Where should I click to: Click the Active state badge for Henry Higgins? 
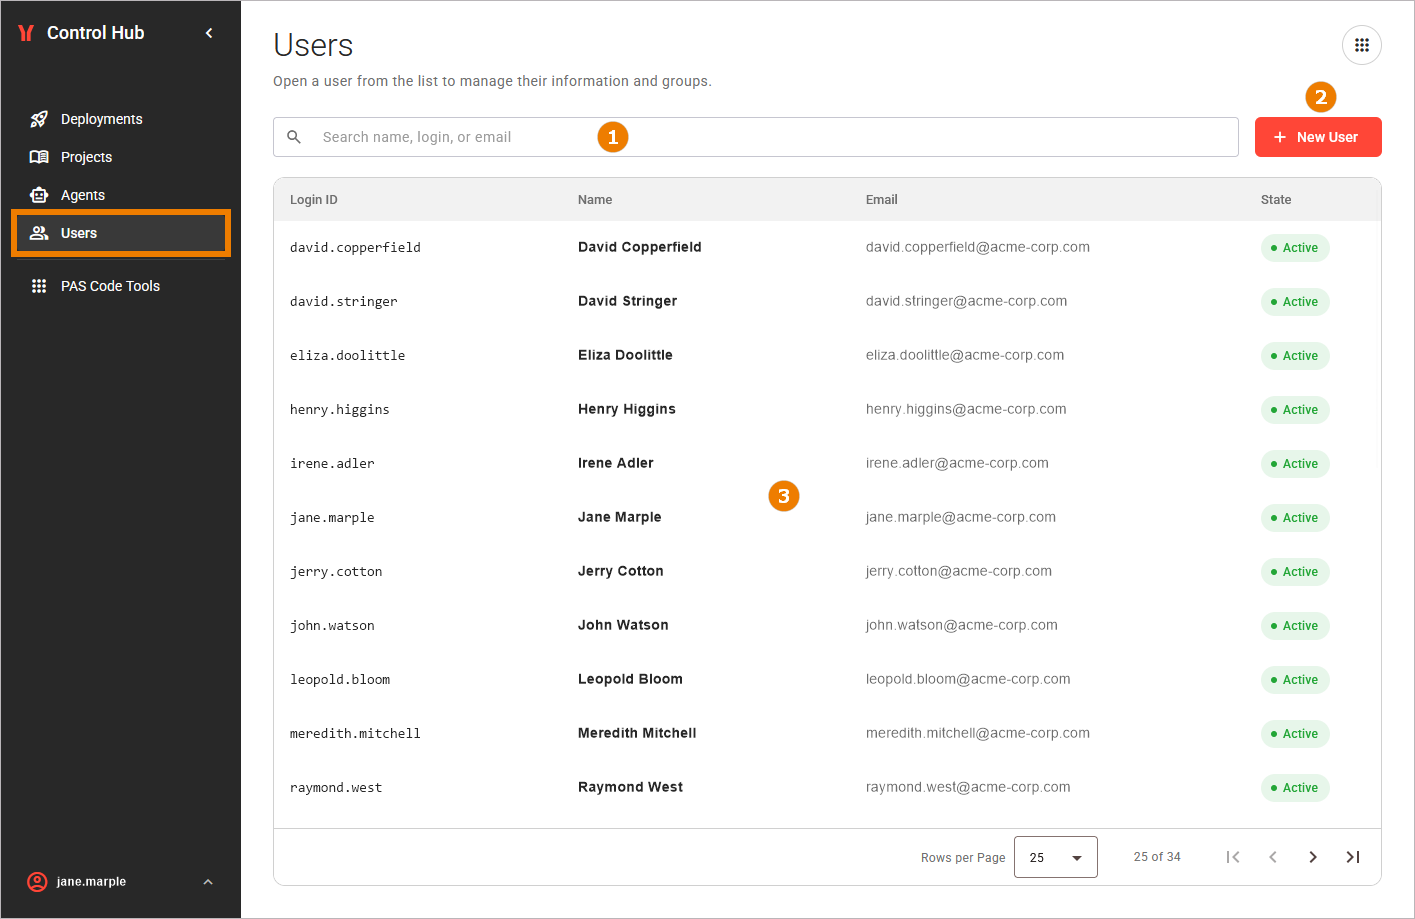(x=1295, y=410)
